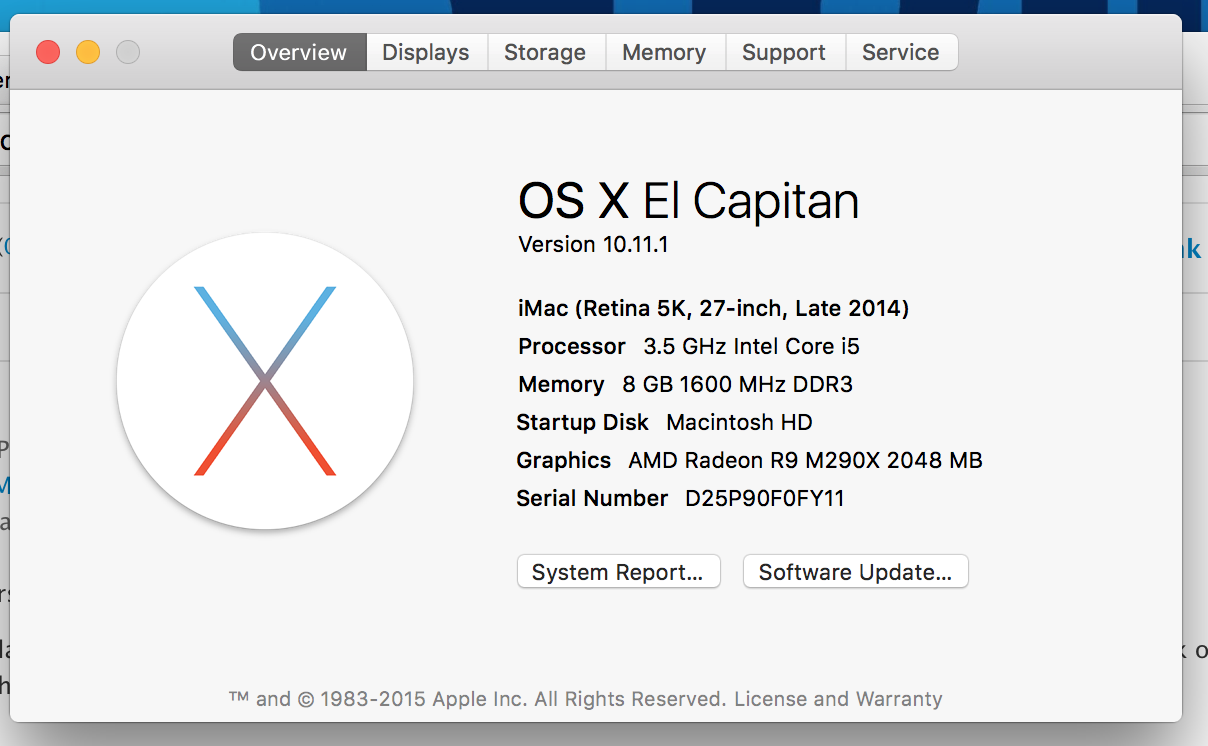
Task: Click the AMD Radeon R9 M290X graphics text
Action: (805, 460)
